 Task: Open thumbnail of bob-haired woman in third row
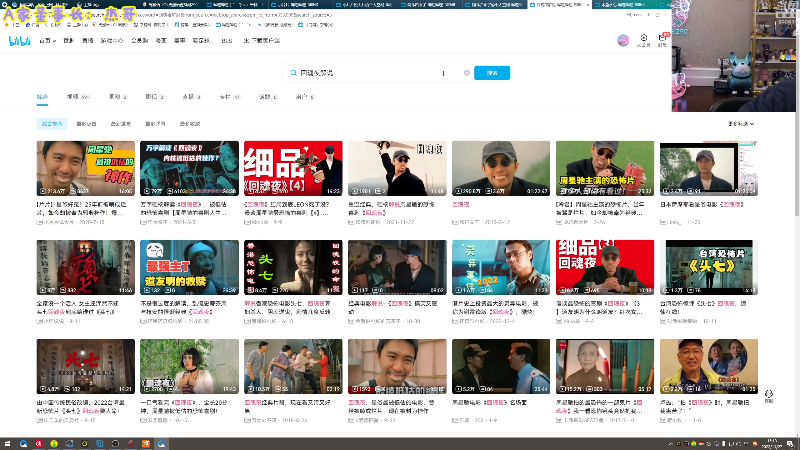[189, 366]
